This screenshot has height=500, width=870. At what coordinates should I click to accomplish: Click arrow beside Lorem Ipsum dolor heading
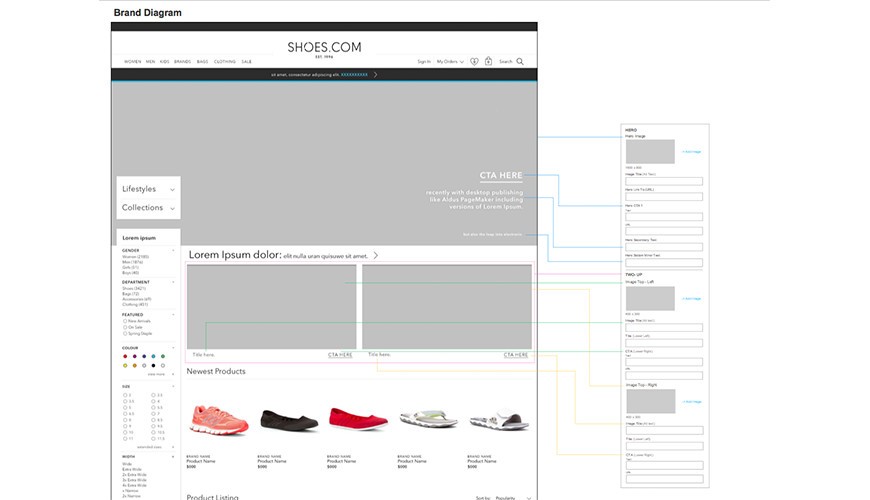point(376,255)
